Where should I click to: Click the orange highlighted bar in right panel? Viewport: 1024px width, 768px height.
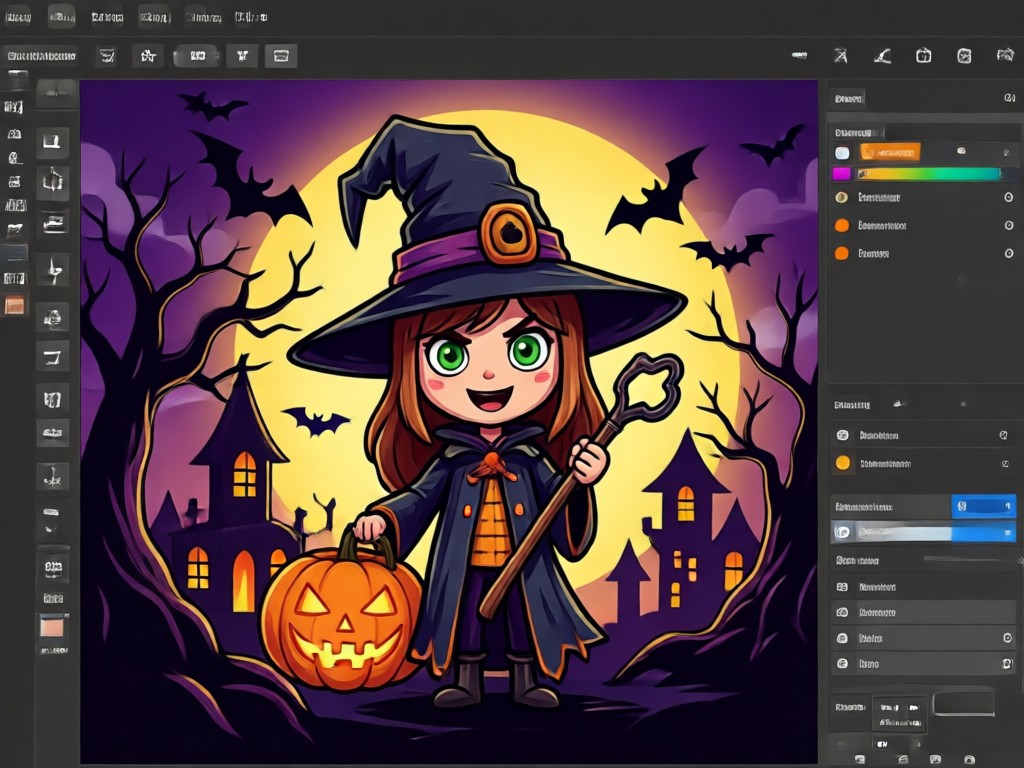pyautogui.click(x=889, y=153)
